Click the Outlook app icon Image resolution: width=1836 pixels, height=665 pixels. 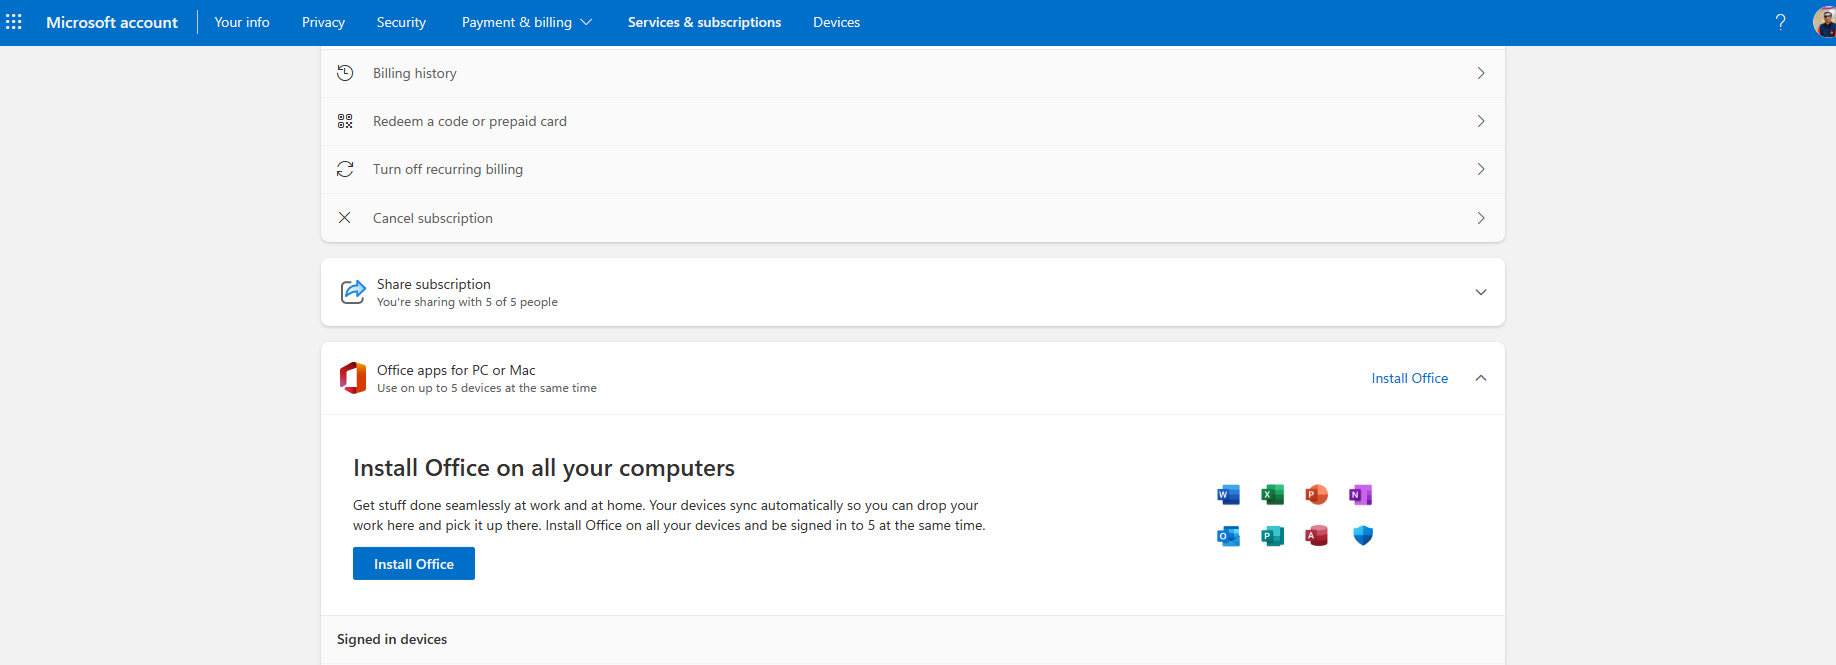tap(1228, 536)
